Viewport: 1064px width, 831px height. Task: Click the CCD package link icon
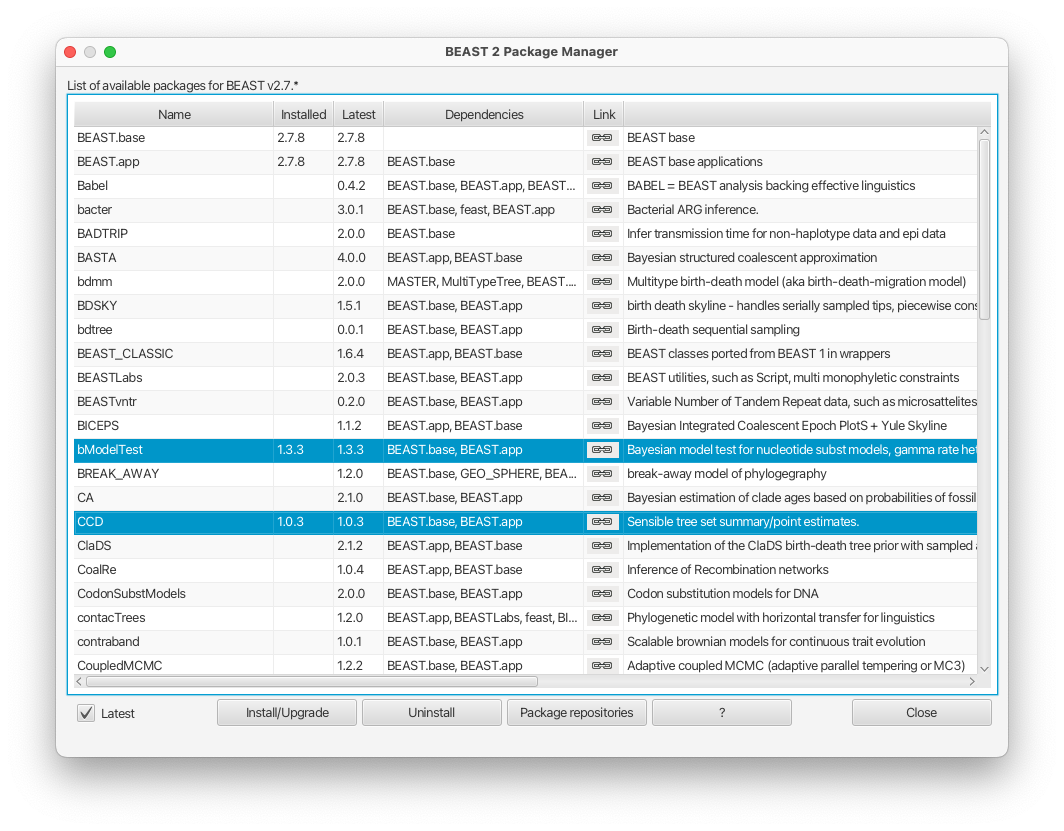[602, 522]
